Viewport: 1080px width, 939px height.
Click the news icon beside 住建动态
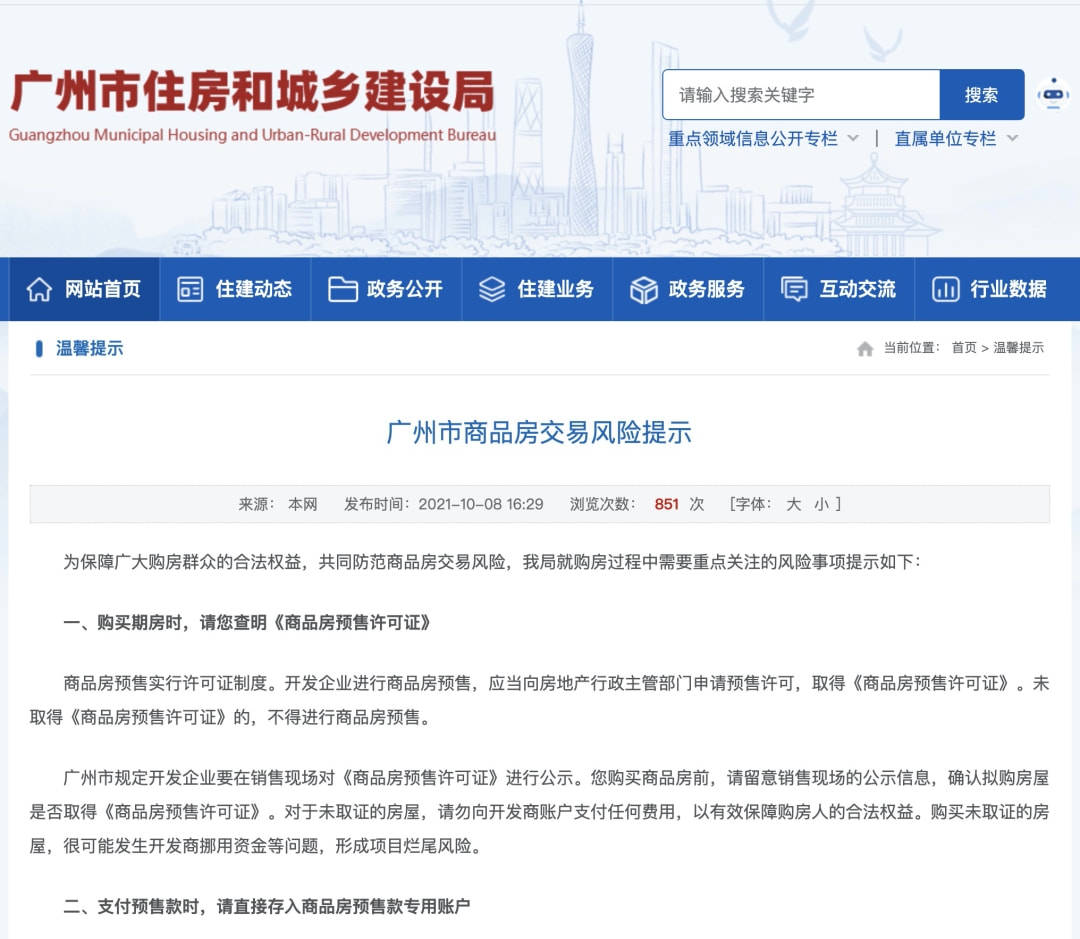pos(190,290)
